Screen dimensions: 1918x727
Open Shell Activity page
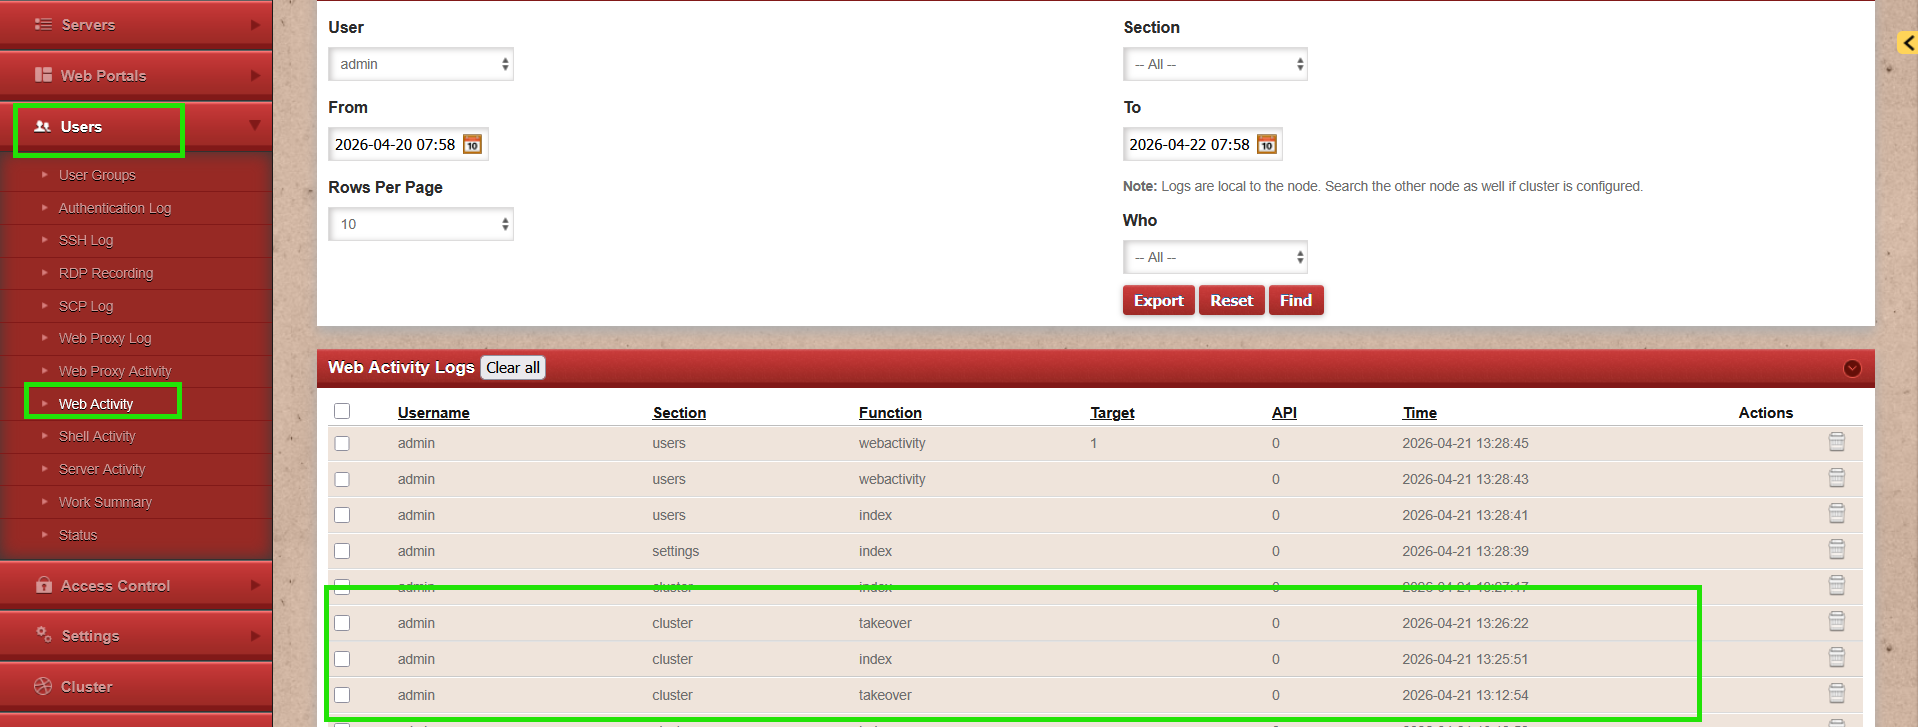tap(97, 436)
